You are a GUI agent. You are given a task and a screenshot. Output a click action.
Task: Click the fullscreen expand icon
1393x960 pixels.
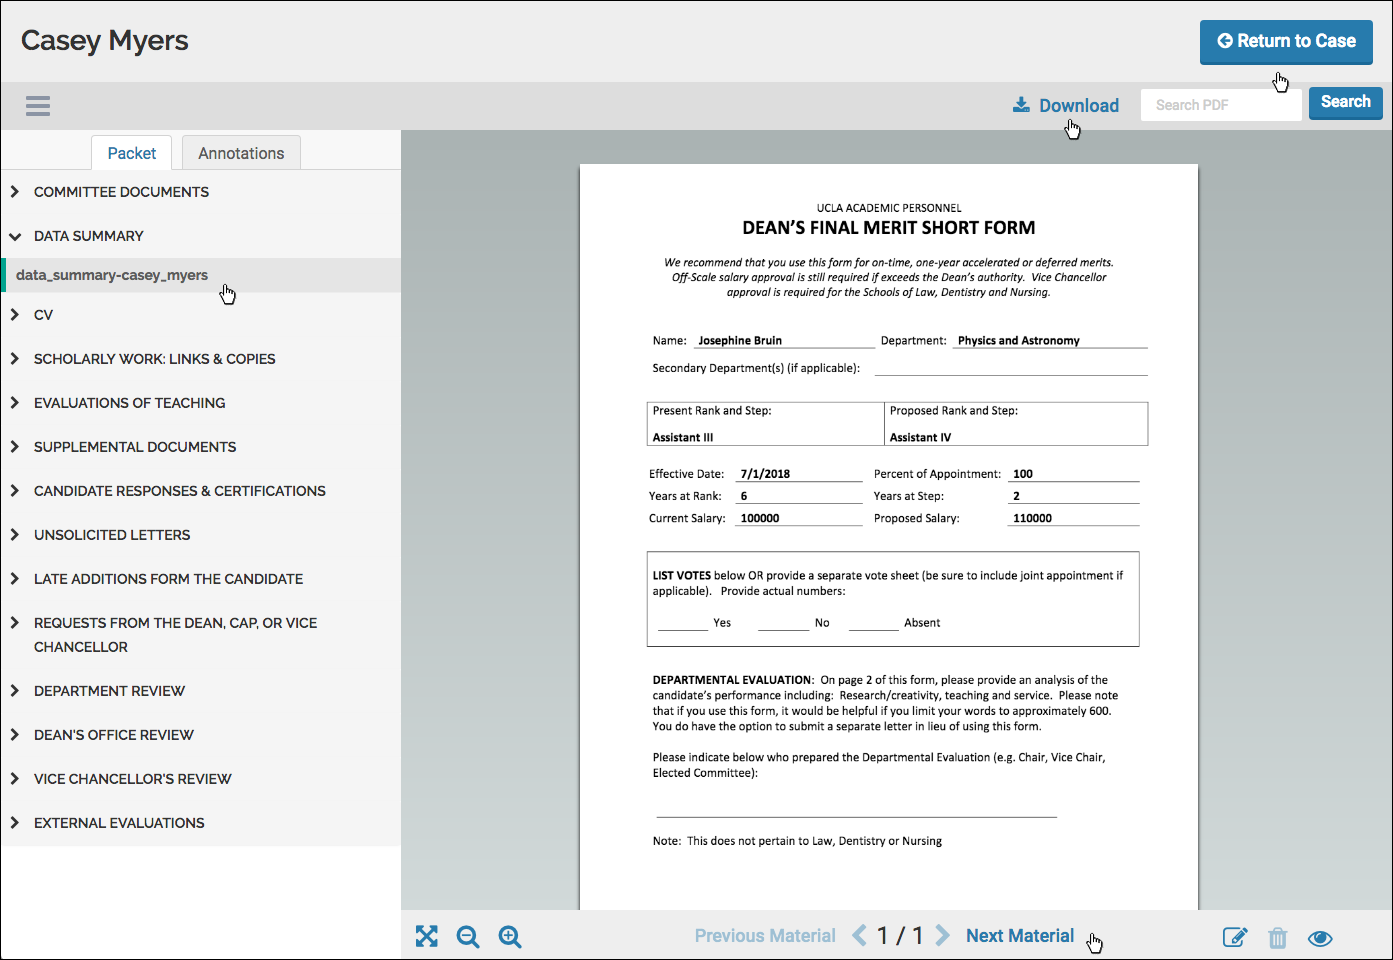pyautogui.click(x=427, y=936)
